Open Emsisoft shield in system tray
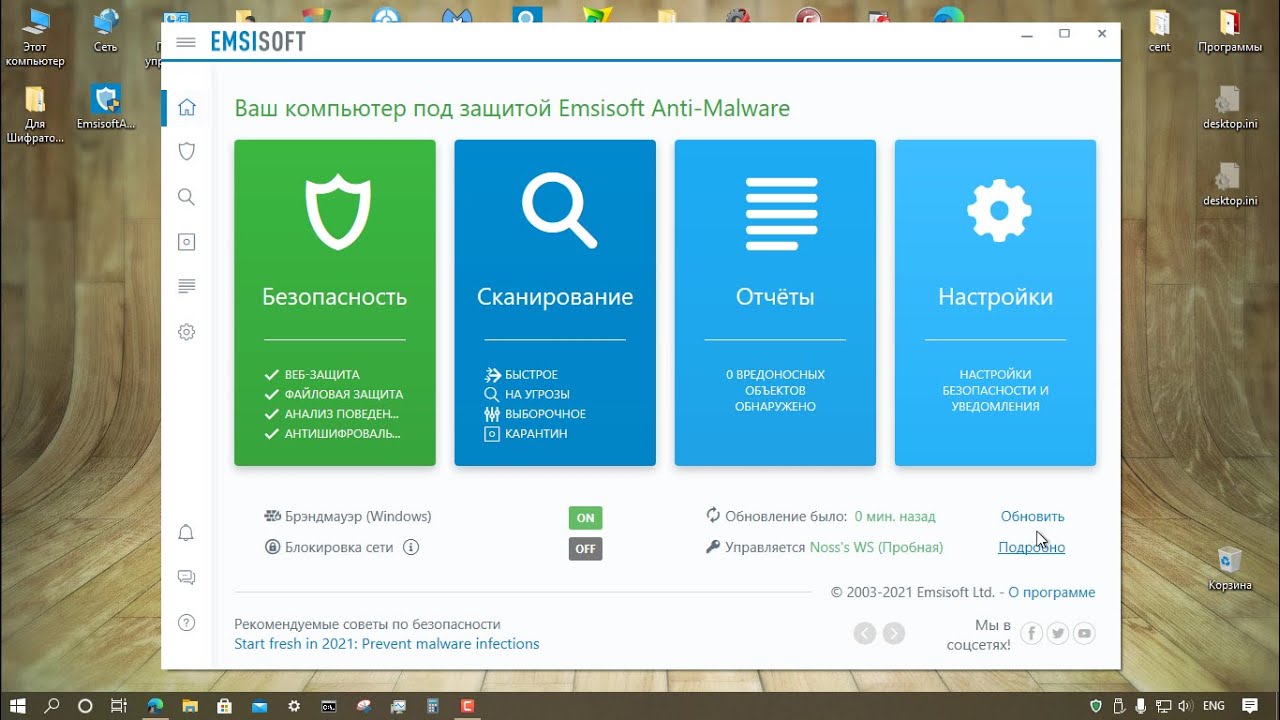This screenshot has height=720, width=1280. (1096, 706)
